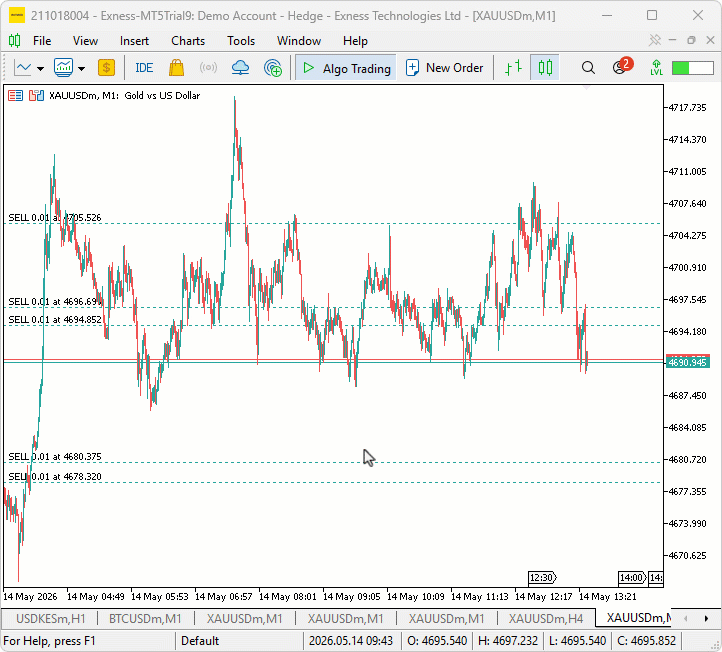Click the 14:00 time marker flag
This screenshot has height=652, width=722.
point(632,577)
